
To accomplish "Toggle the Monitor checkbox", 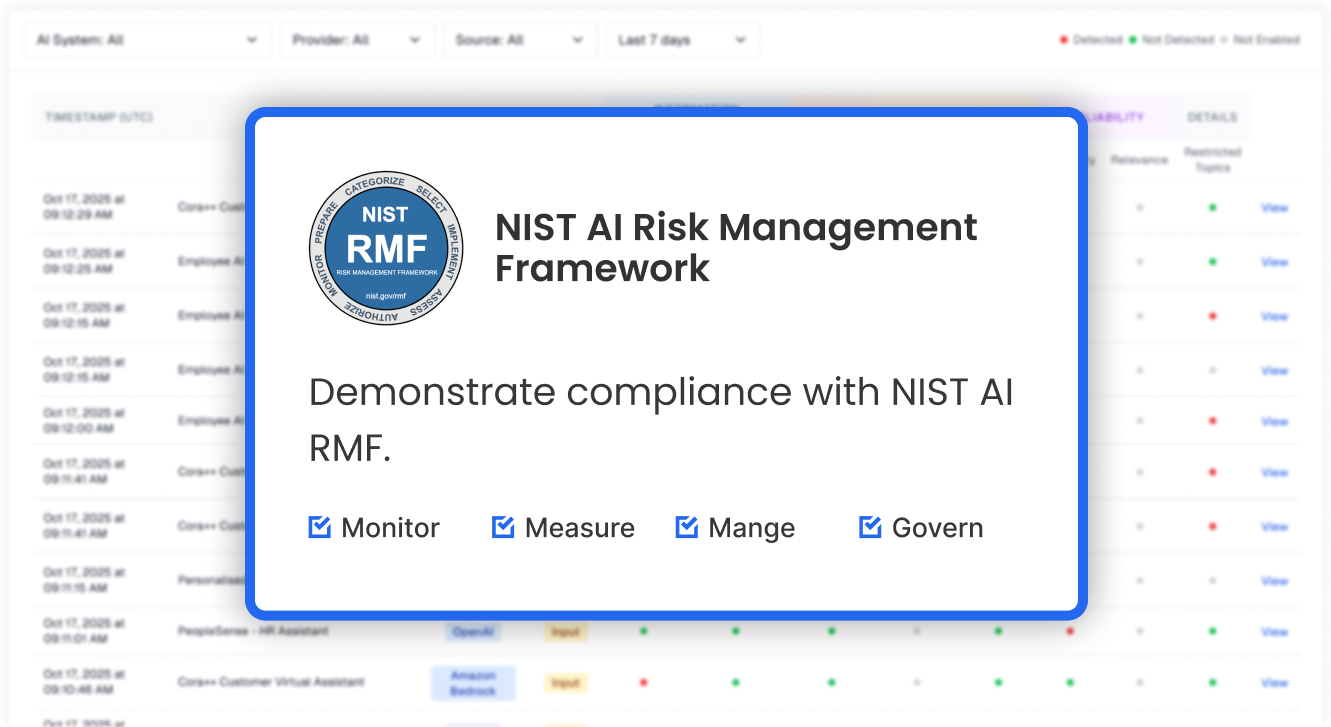I will 320,527.
